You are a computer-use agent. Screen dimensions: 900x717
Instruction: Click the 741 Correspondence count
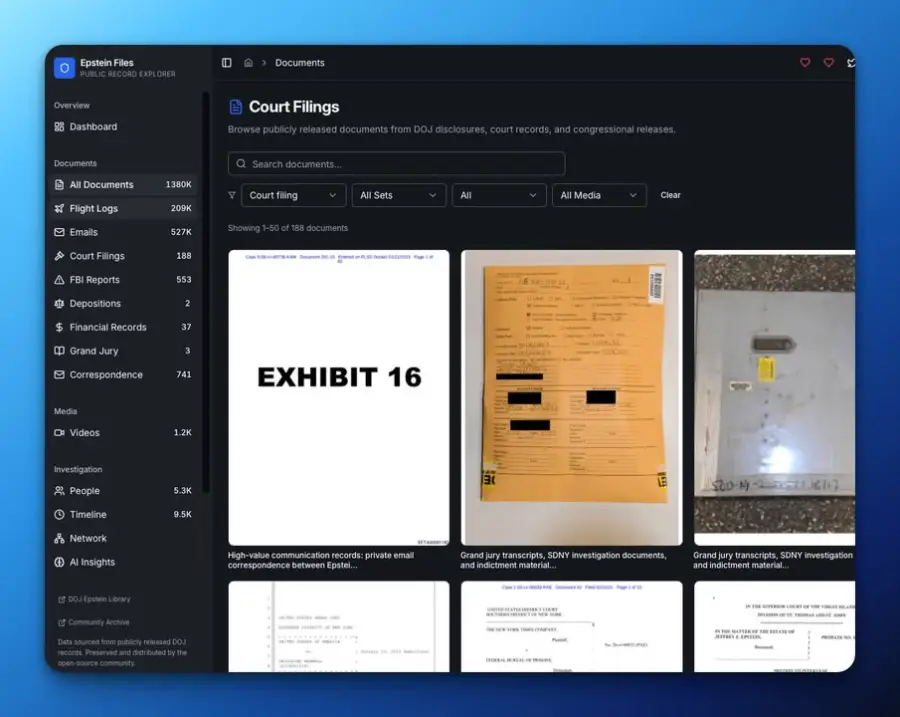(184, 374)
